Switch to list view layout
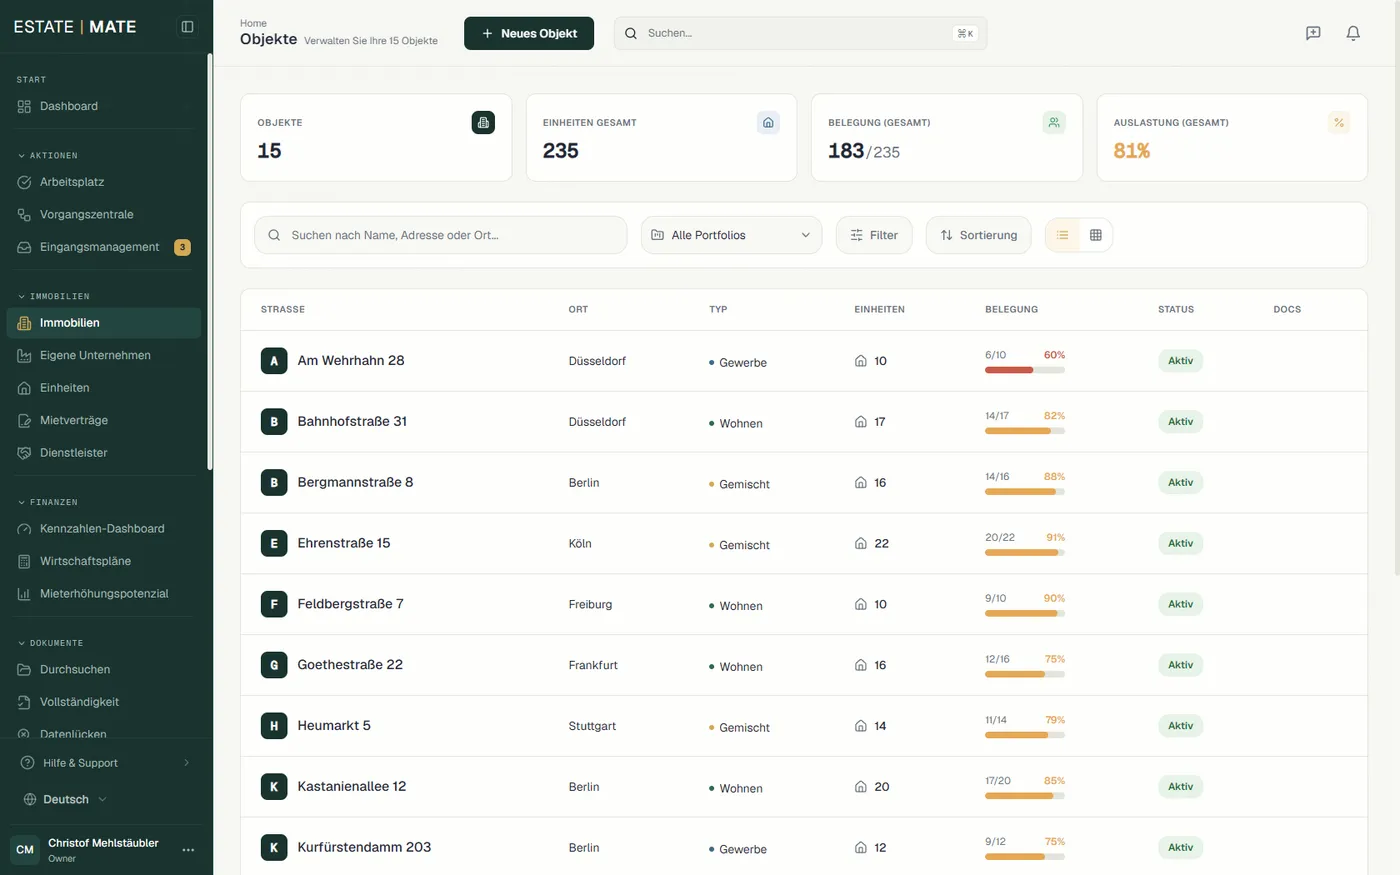The width and height of the screenshot is (1400, 875). [1063, 235]
